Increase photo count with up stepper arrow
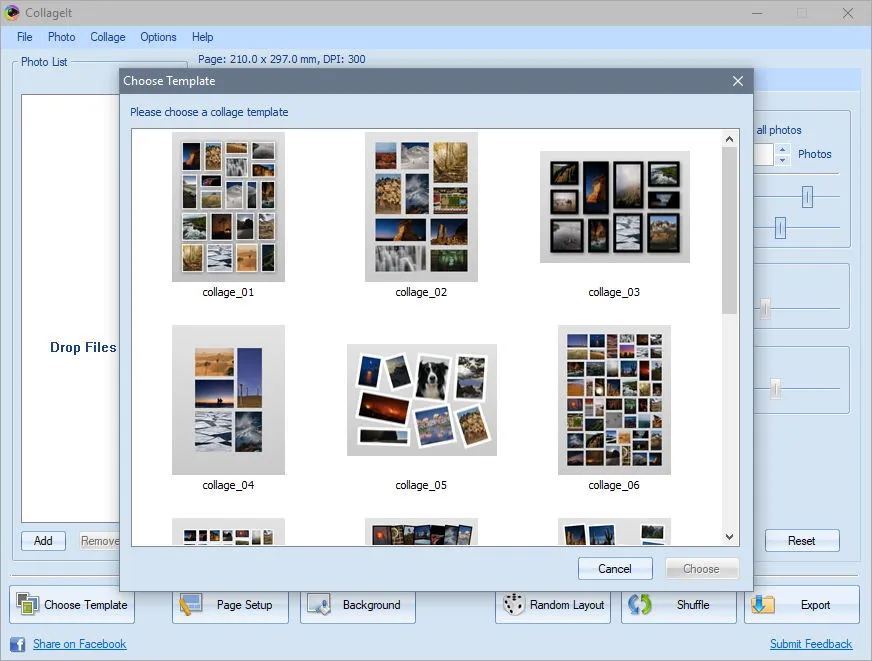Viewport: 872px width, 661px height. 782,149
